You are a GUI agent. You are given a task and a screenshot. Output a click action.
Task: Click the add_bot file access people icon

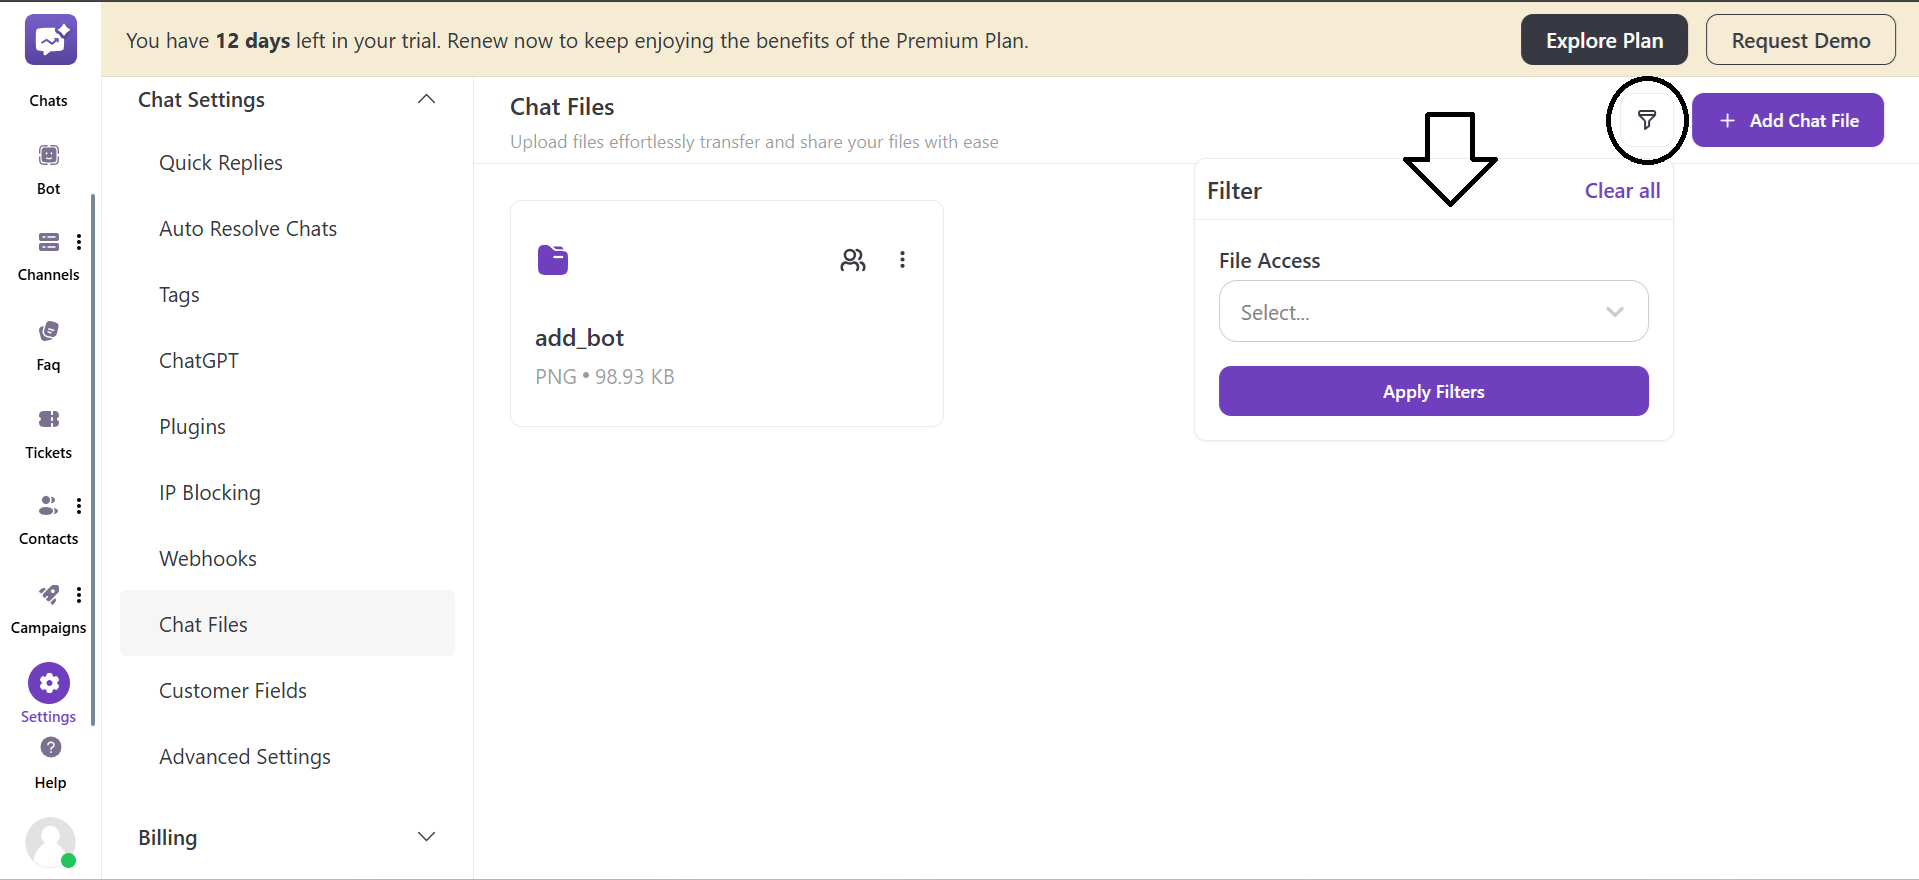853,260
